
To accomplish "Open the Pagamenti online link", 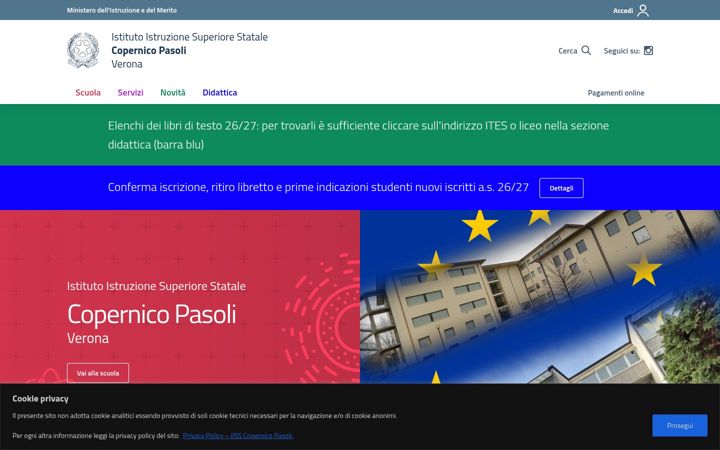I will 616,93.
